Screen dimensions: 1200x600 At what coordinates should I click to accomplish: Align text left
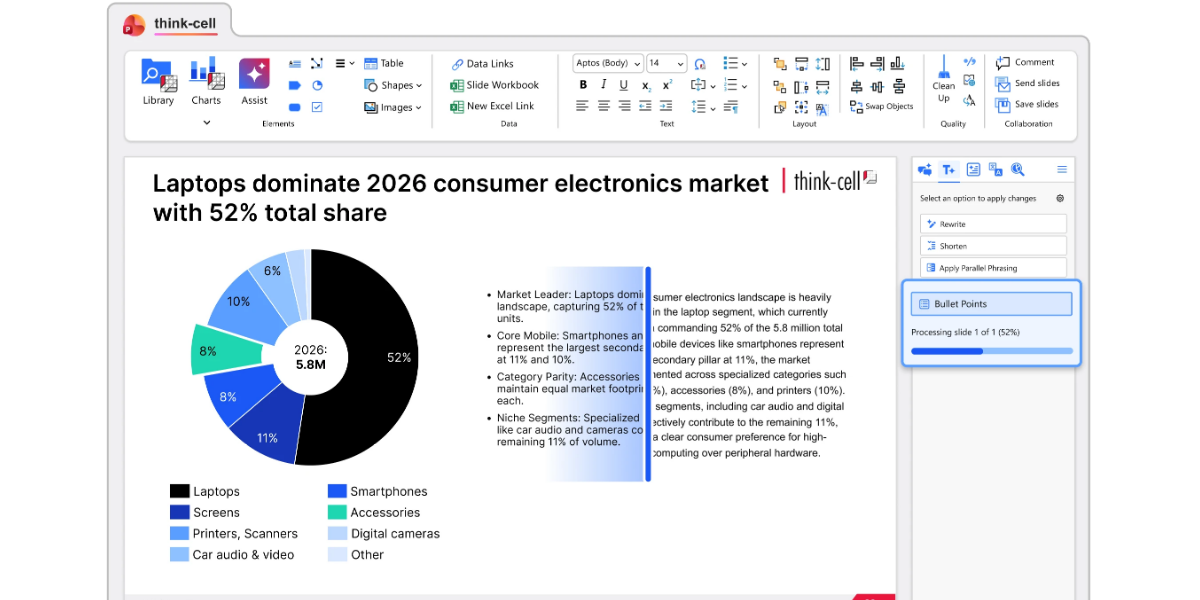click(583, 106)
